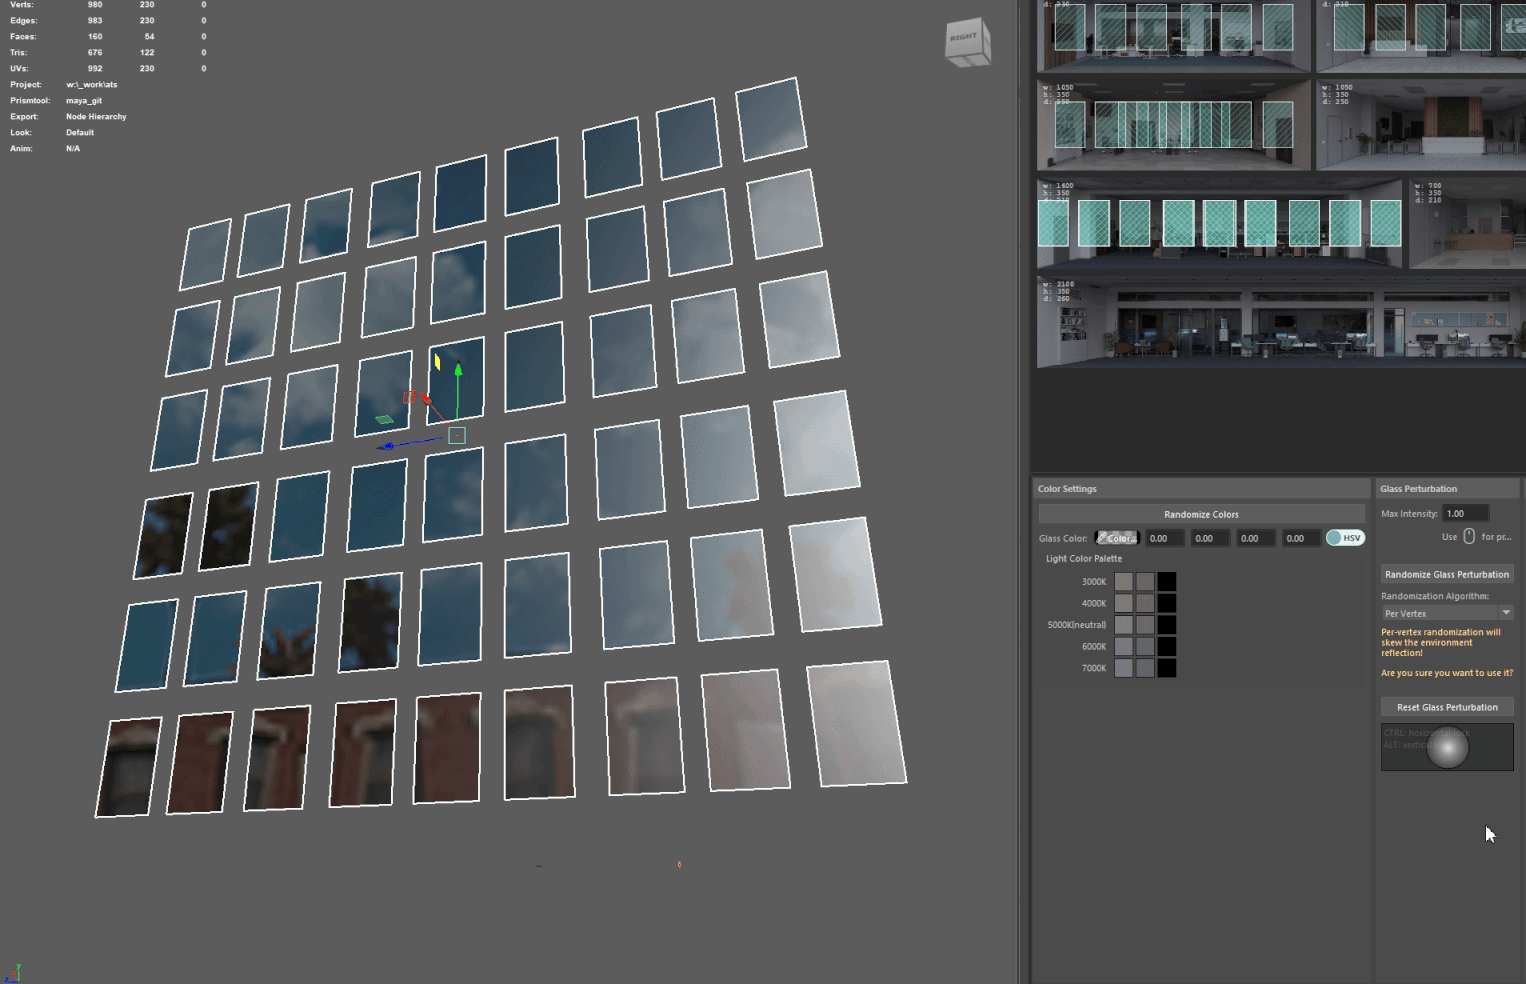Pick the black swatch in the 3000K row

pyautogui.click(x=1167, y=582)
